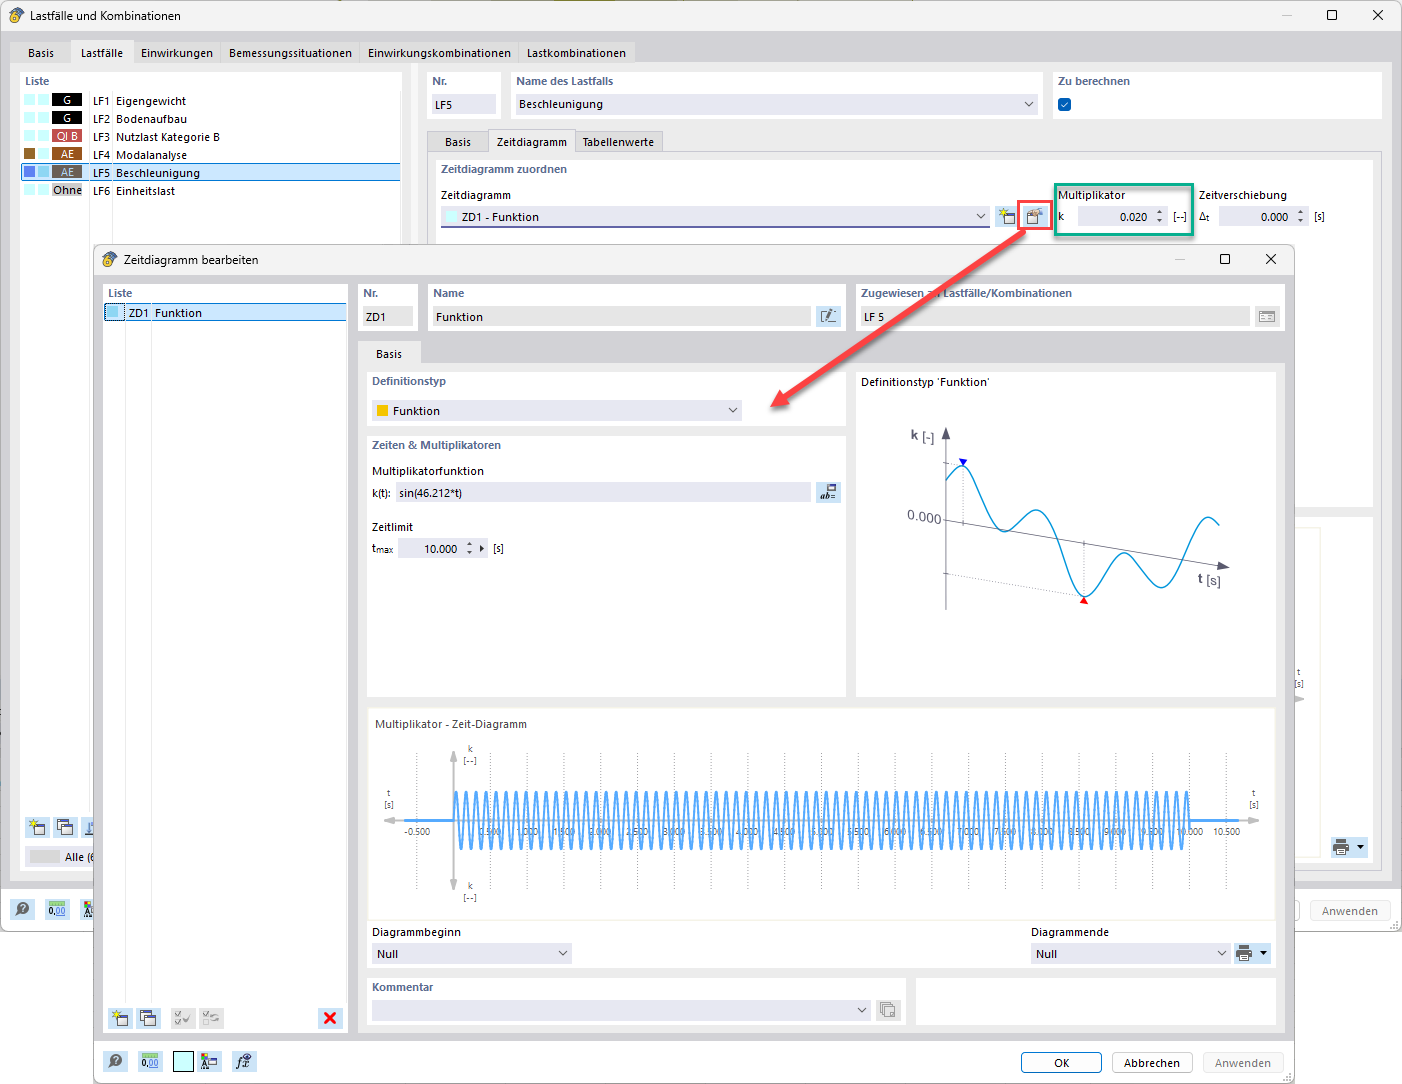
Task: Switch to the Tabellenwerte tab
Action: 618,141
